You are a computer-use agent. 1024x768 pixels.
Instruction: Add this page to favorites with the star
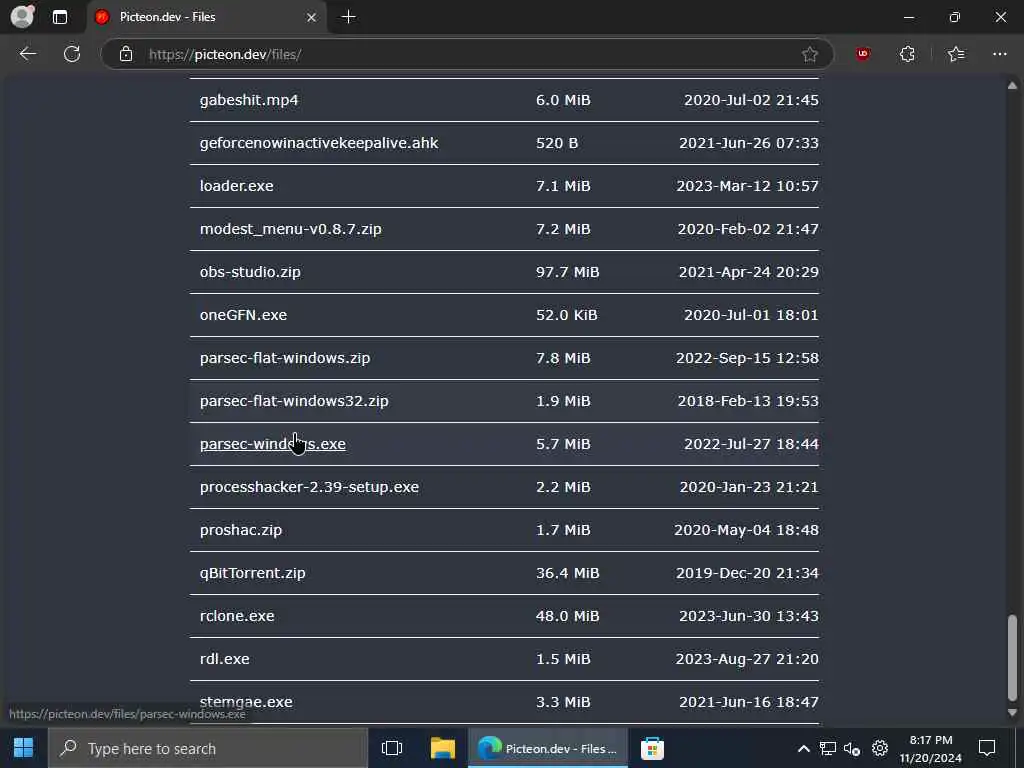pos(810,54)
